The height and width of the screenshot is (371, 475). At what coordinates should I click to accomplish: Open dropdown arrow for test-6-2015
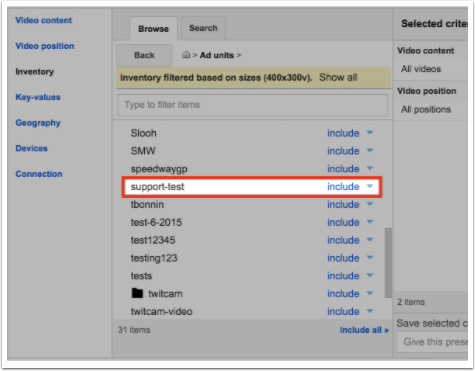tap(370, 222)
